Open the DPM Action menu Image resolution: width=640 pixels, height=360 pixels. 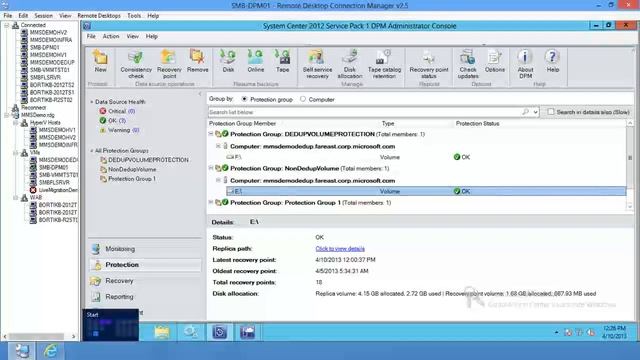[x=111, y=36]
